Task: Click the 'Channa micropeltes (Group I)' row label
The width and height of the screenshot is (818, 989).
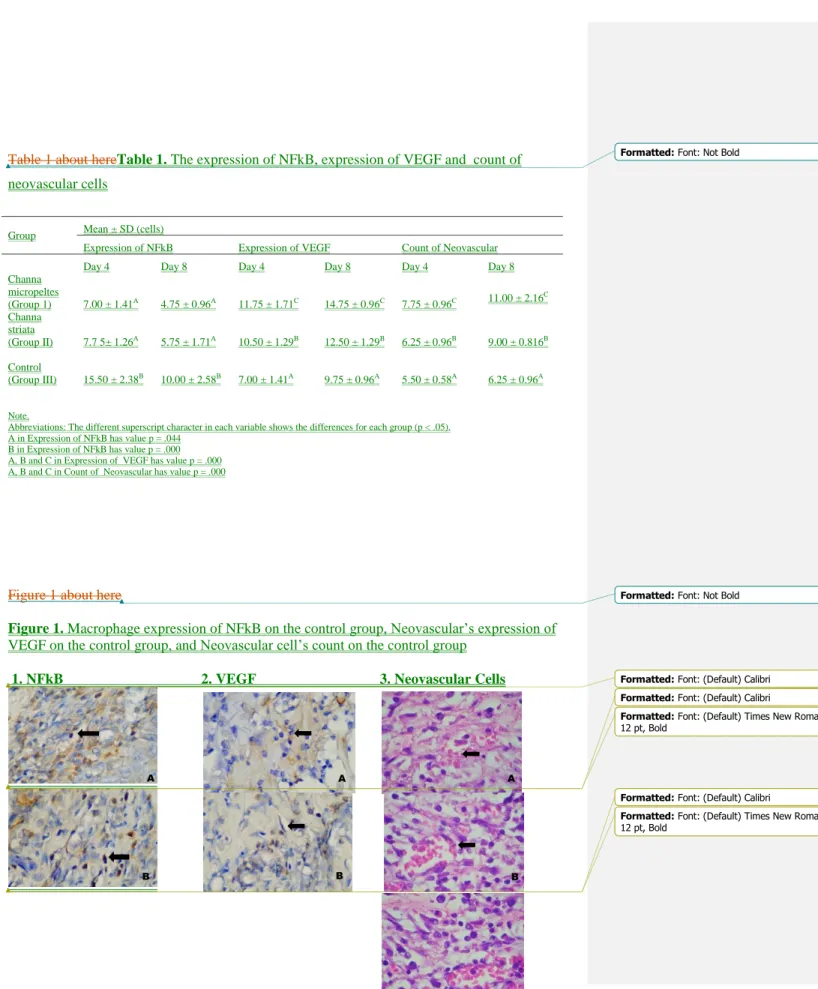Action: tap(33, 291)
